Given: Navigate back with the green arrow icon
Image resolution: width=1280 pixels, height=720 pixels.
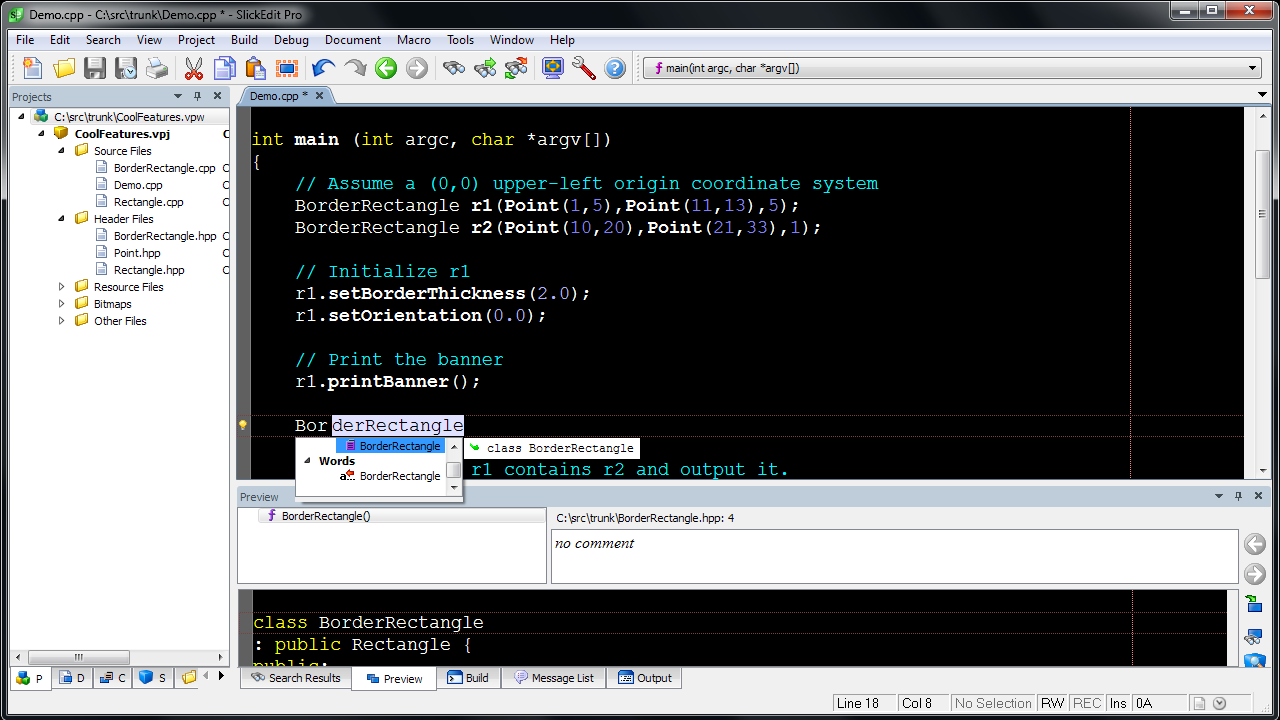Looking at the screenshot, I should 386,68.
